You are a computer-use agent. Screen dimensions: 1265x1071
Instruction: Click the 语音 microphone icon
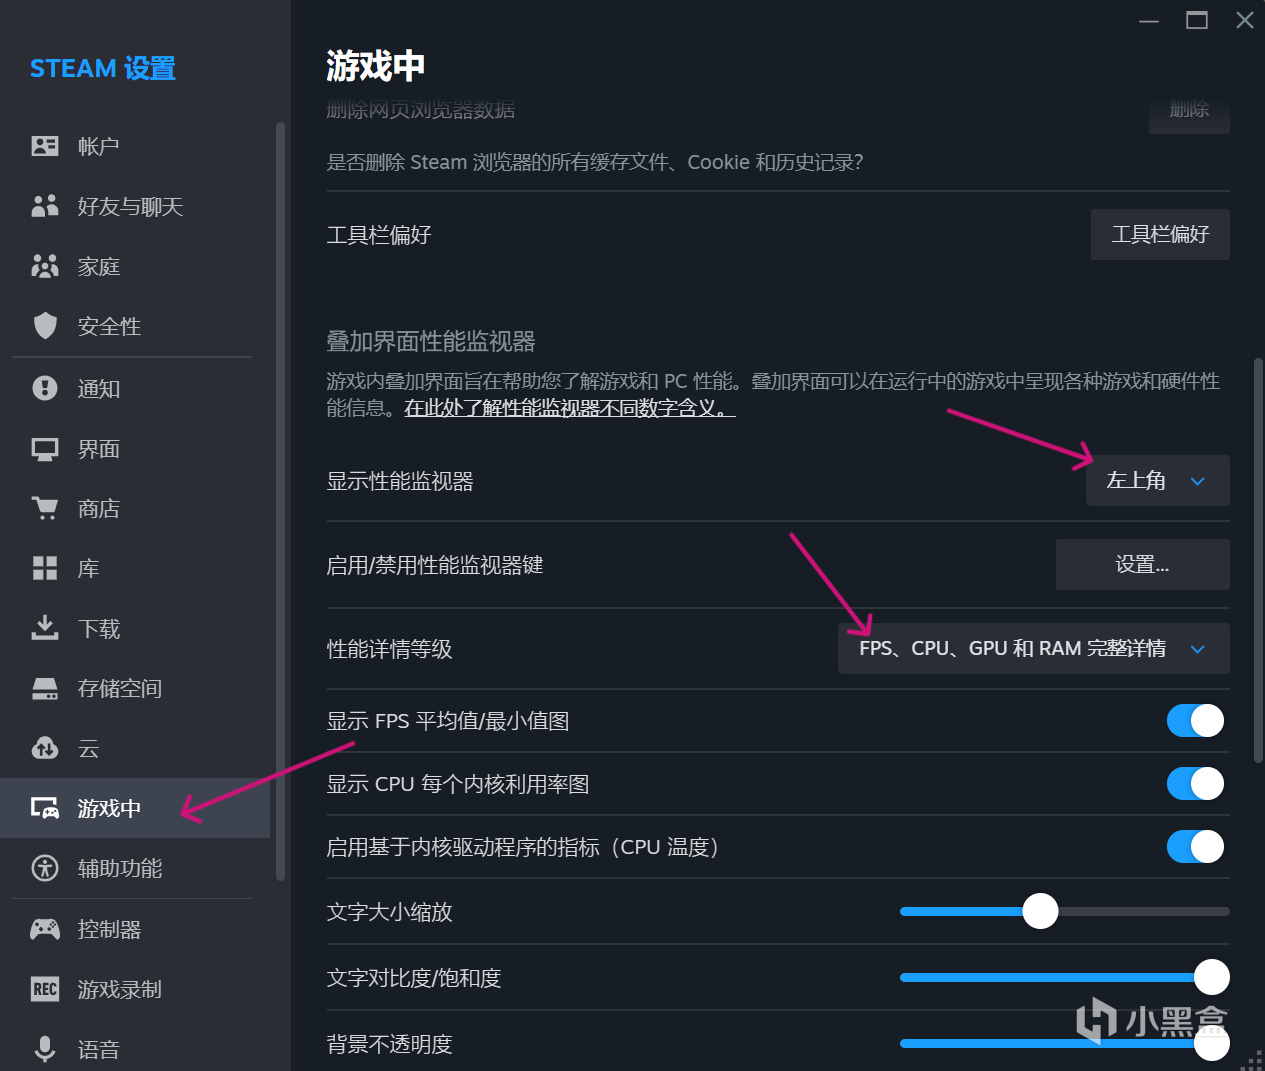pos(45,1049)
